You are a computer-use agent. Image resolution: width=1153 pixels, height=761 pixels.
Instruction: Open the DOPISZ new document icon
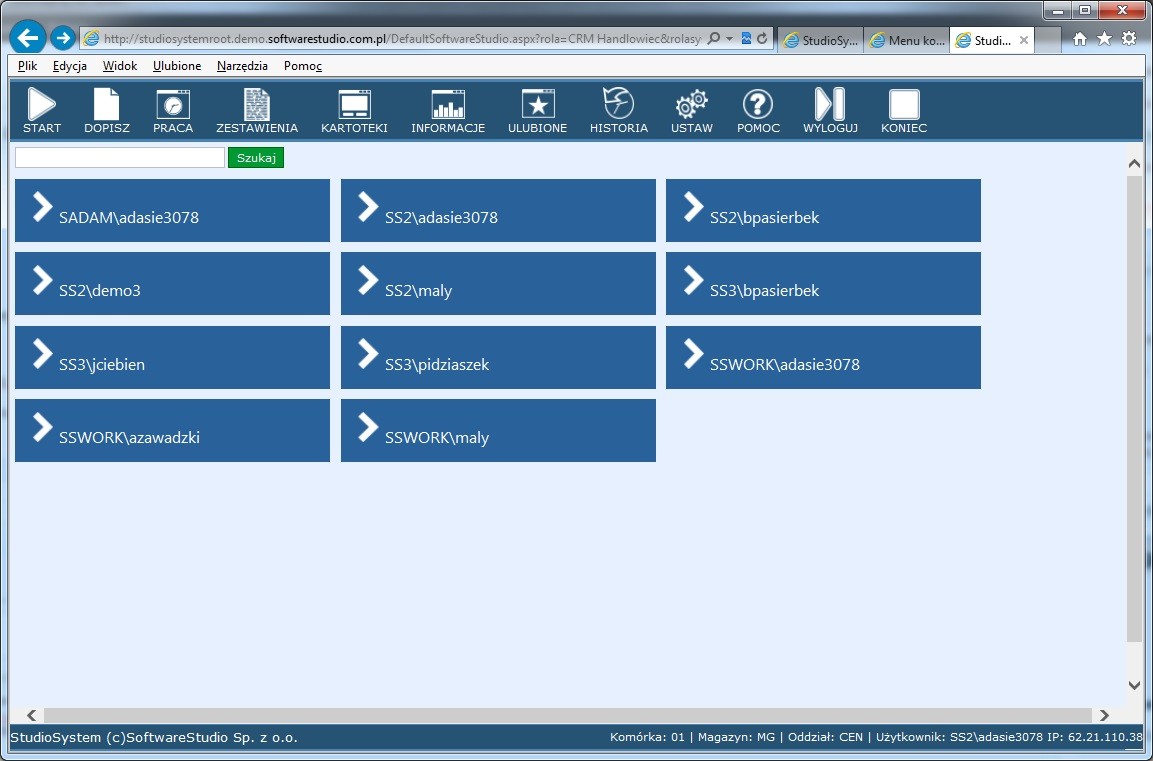pos(107,104)
